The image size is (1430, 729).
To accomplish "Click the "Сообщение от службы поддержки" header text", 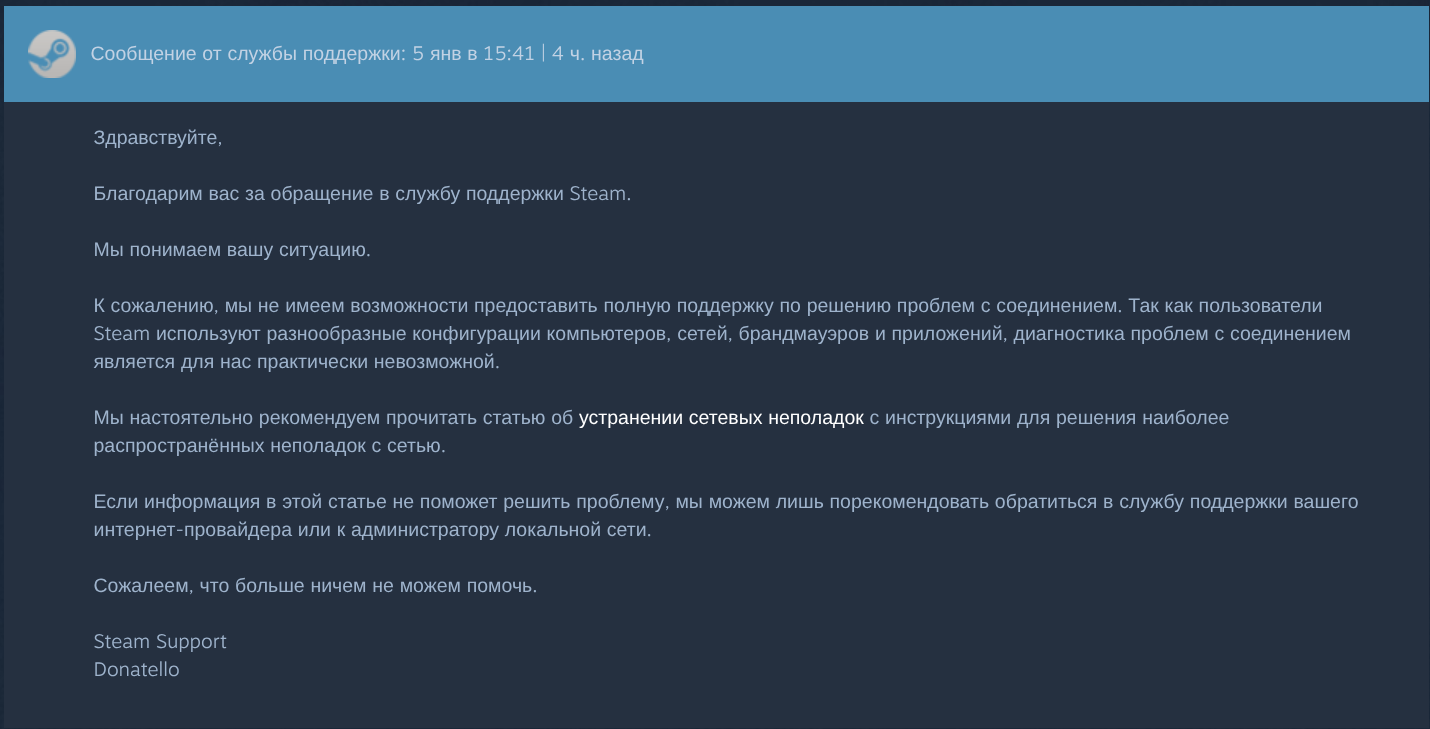I will pyautogui.click(x=248, y=54).
